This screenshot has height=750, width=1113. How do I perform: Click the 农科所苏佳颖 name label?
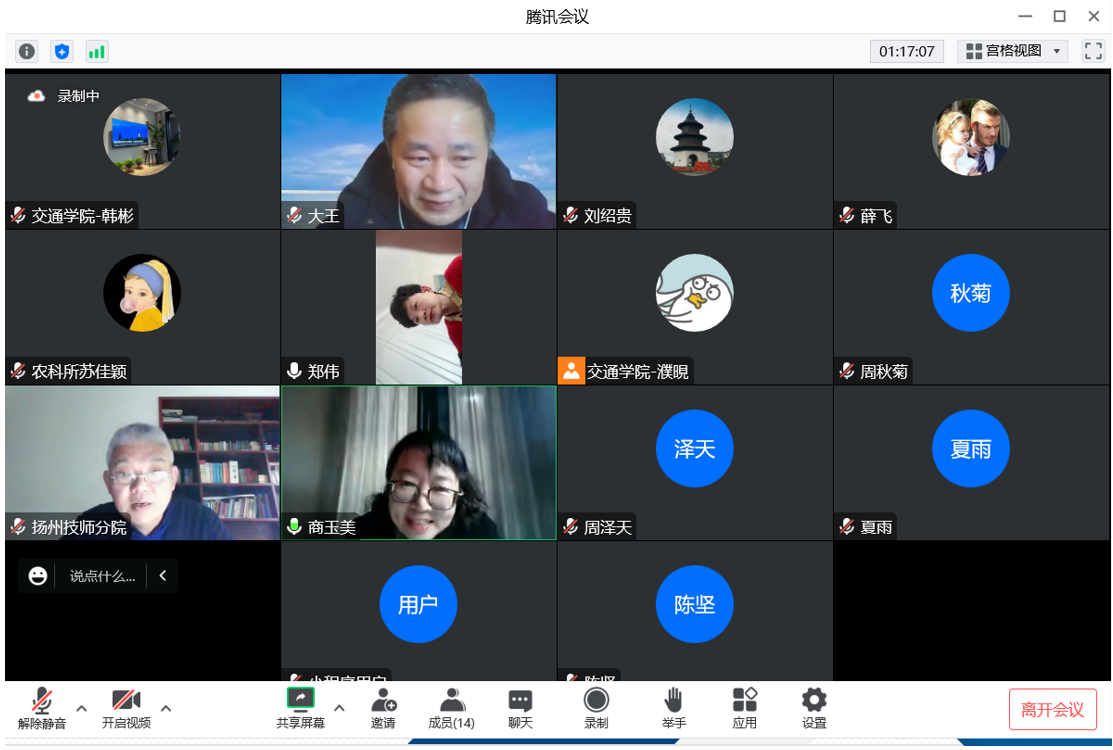(79, 372)
